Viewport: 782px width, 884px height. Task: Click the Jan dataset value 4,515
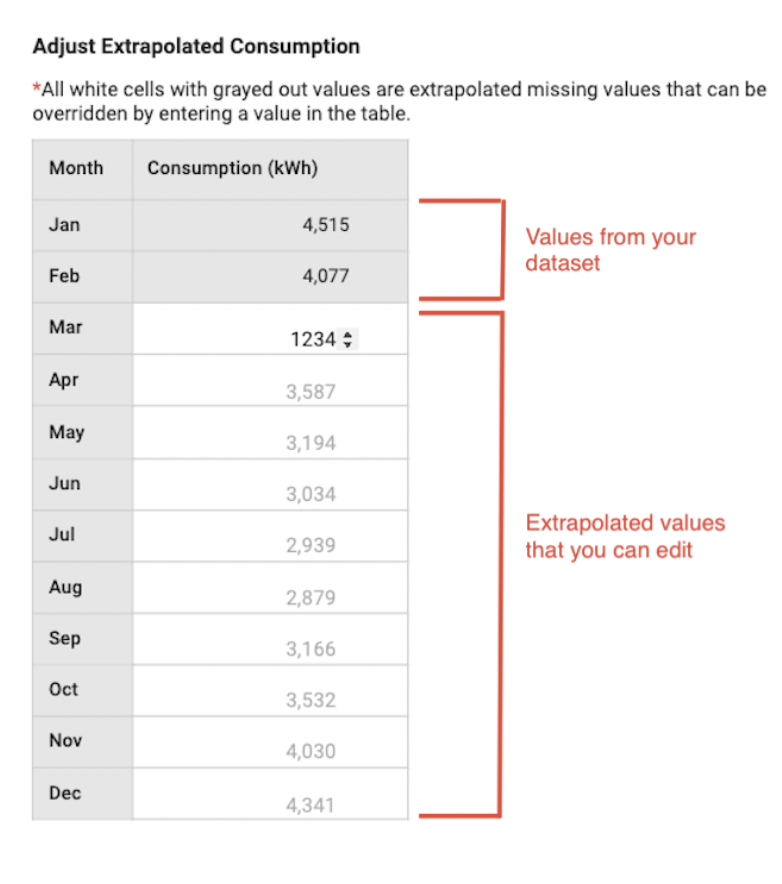(326, 225)
